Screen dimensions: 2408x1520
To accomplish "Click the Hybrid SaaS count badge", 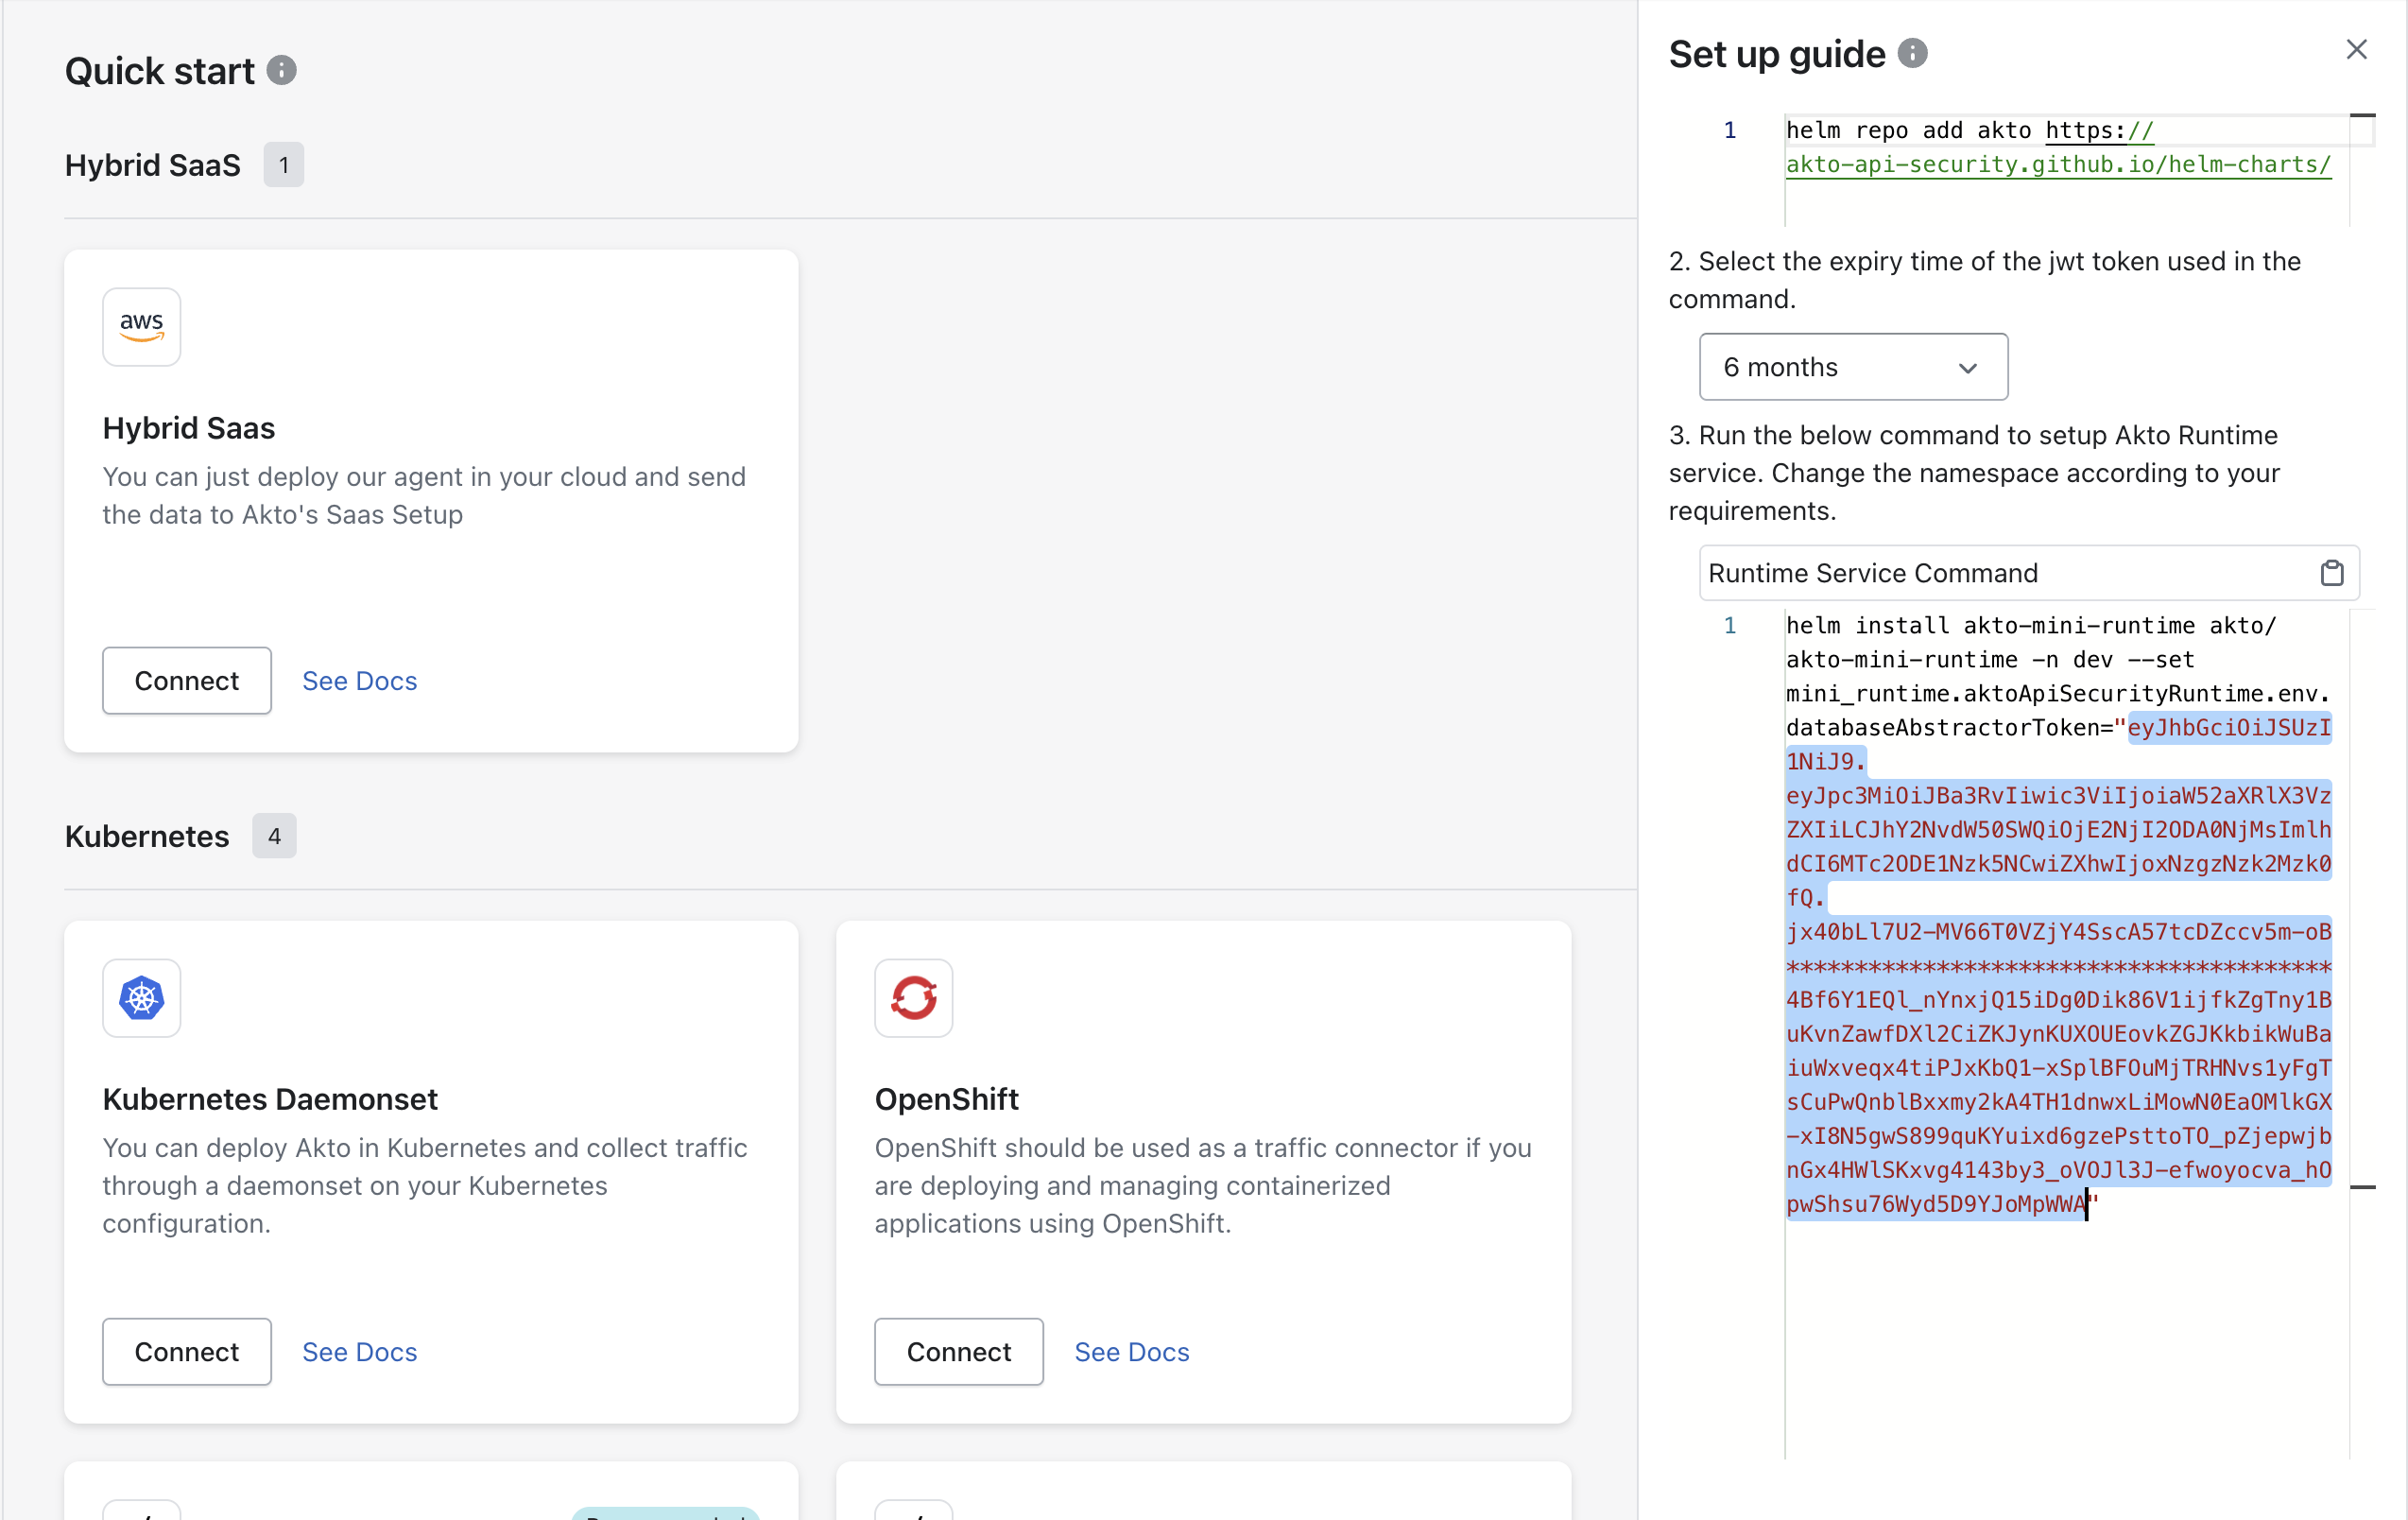I will [284, 165].
